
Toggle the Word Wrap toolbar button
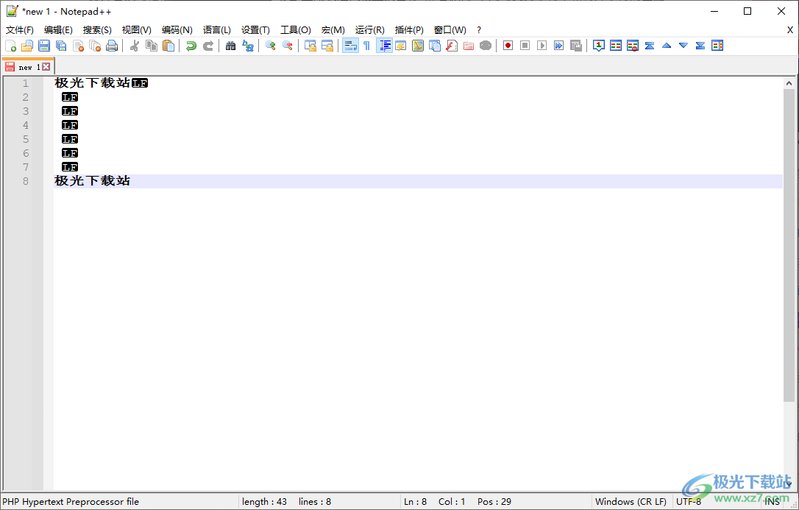(350, 46)
